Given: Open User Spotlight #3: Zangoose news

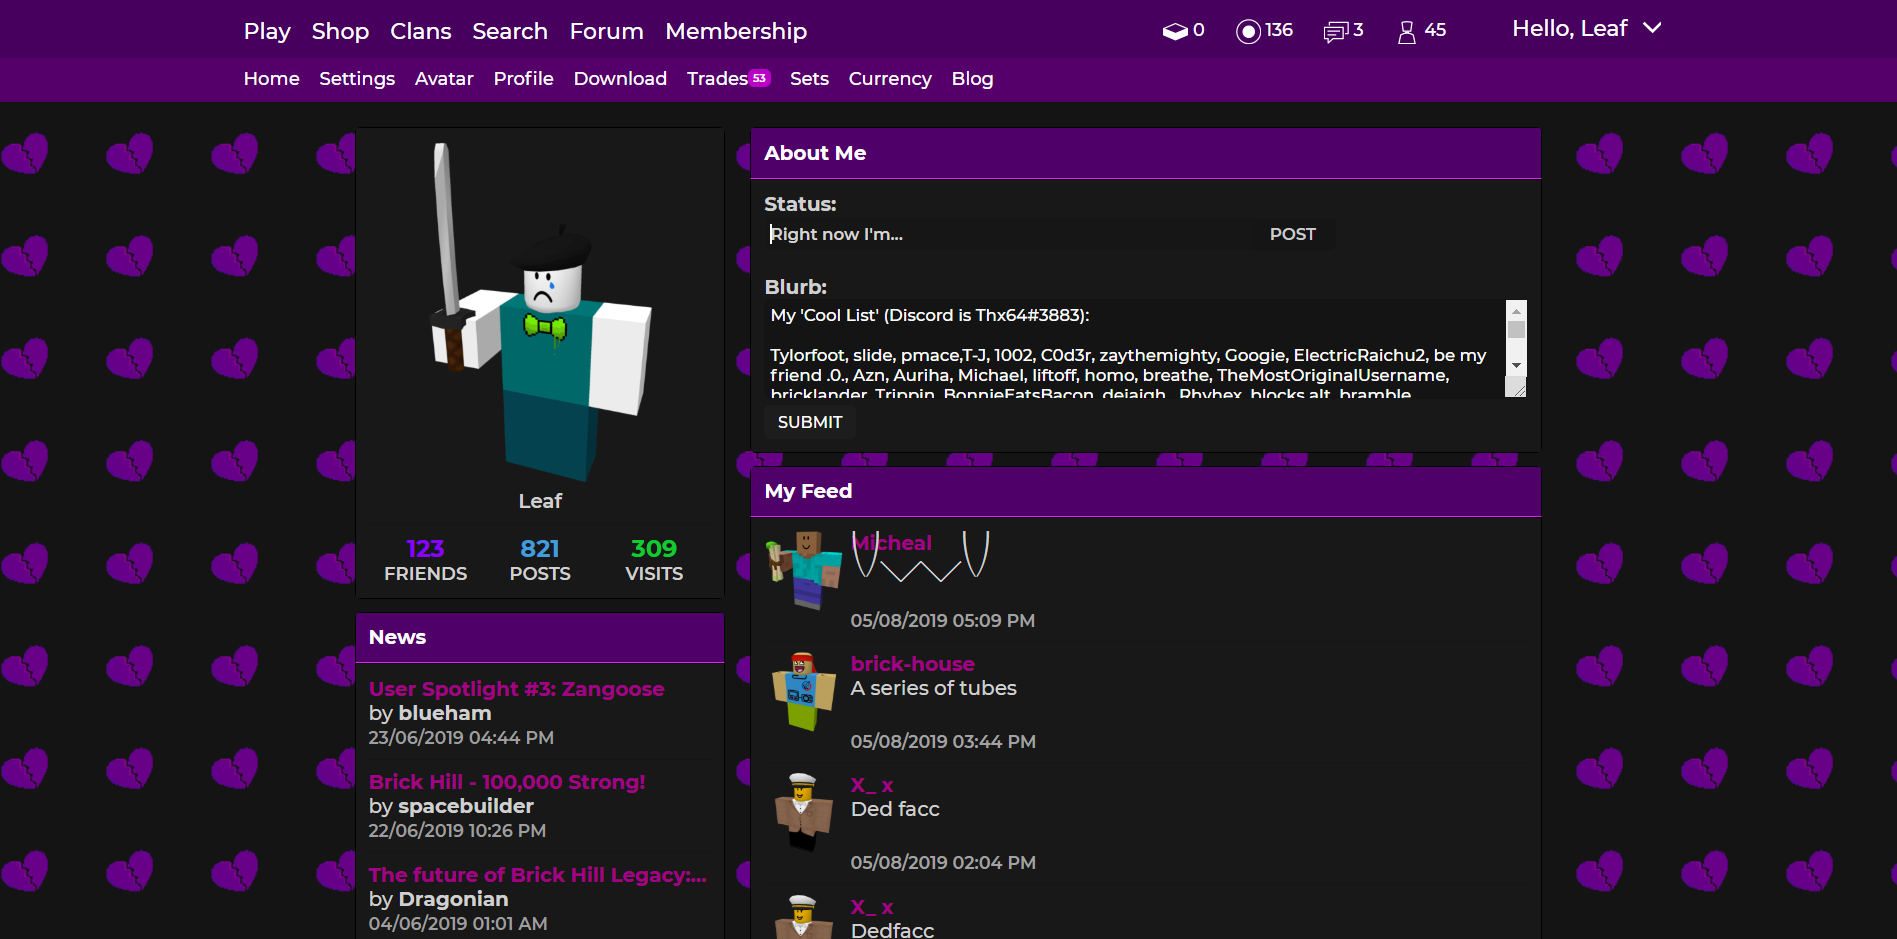Looking at the screenshot, I should click(516, 689).
